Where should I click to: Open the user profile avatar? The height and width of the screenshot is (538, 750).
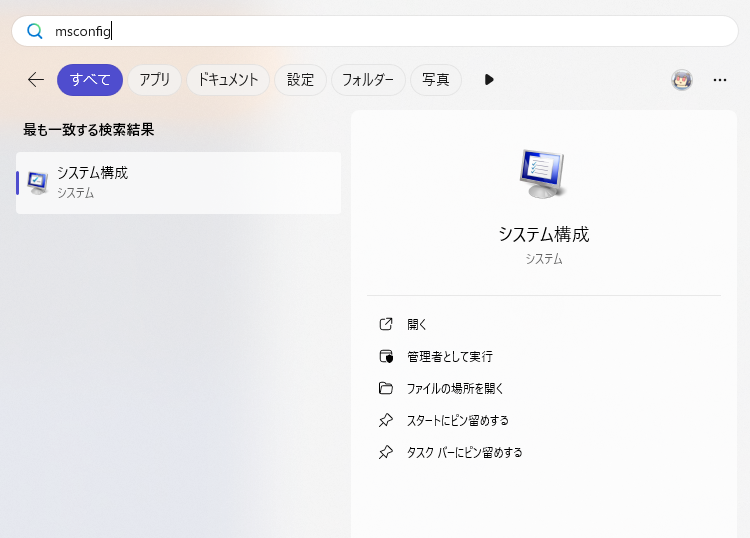point(682,80)
